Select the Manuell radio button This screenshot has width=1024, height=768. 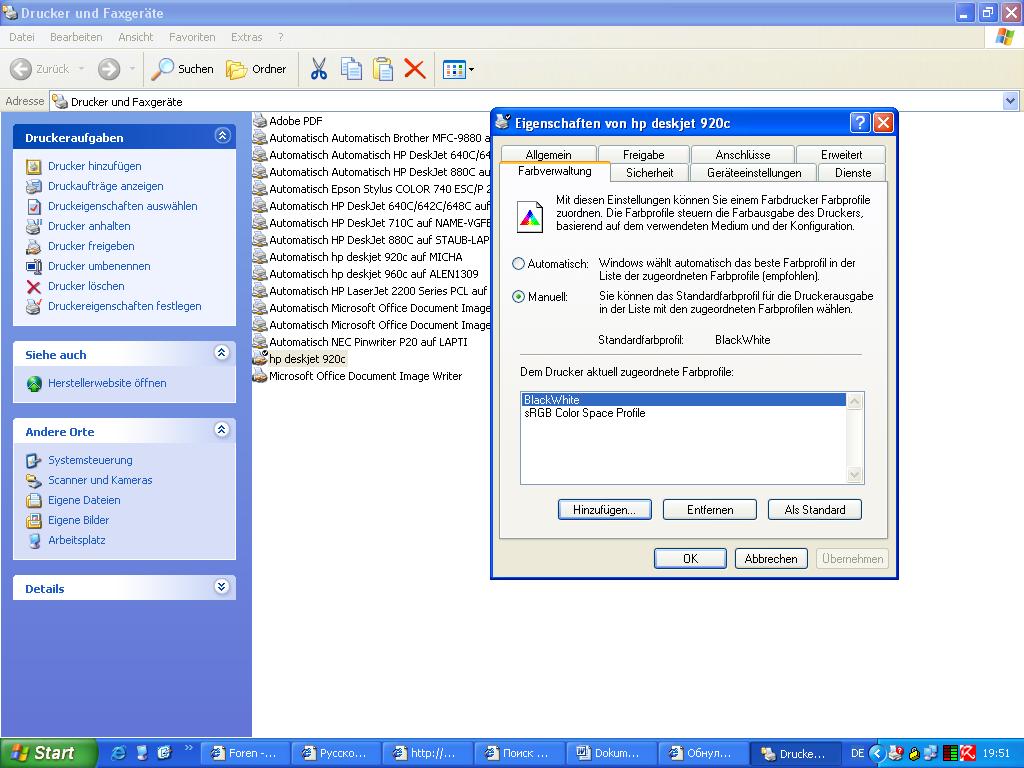[x=518, y=297]
